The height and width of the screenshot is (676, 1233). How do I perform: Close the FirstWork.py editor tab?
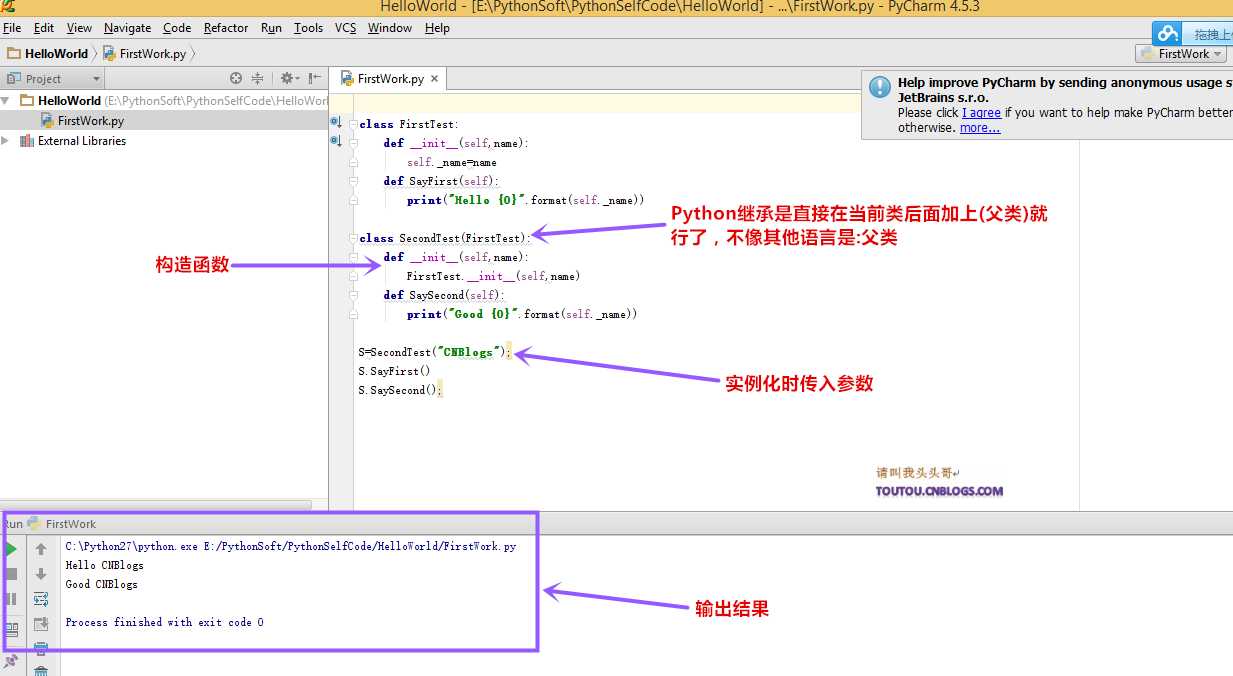click(435, 78)
